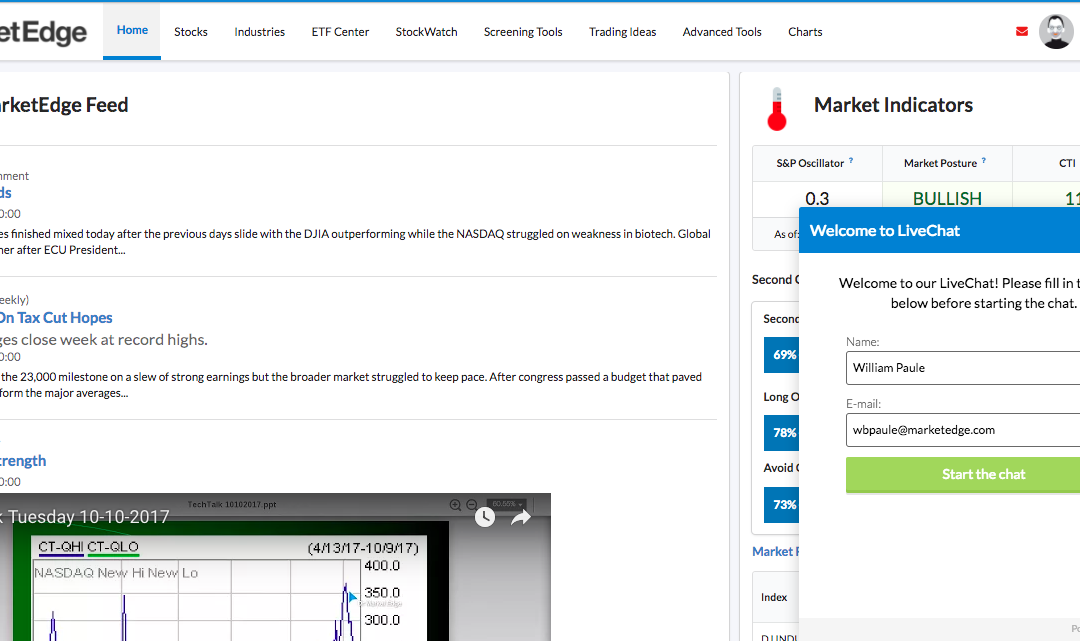1080x641 pixels.
Task: Open the Industries menu
Action: (x=260, y=32)
